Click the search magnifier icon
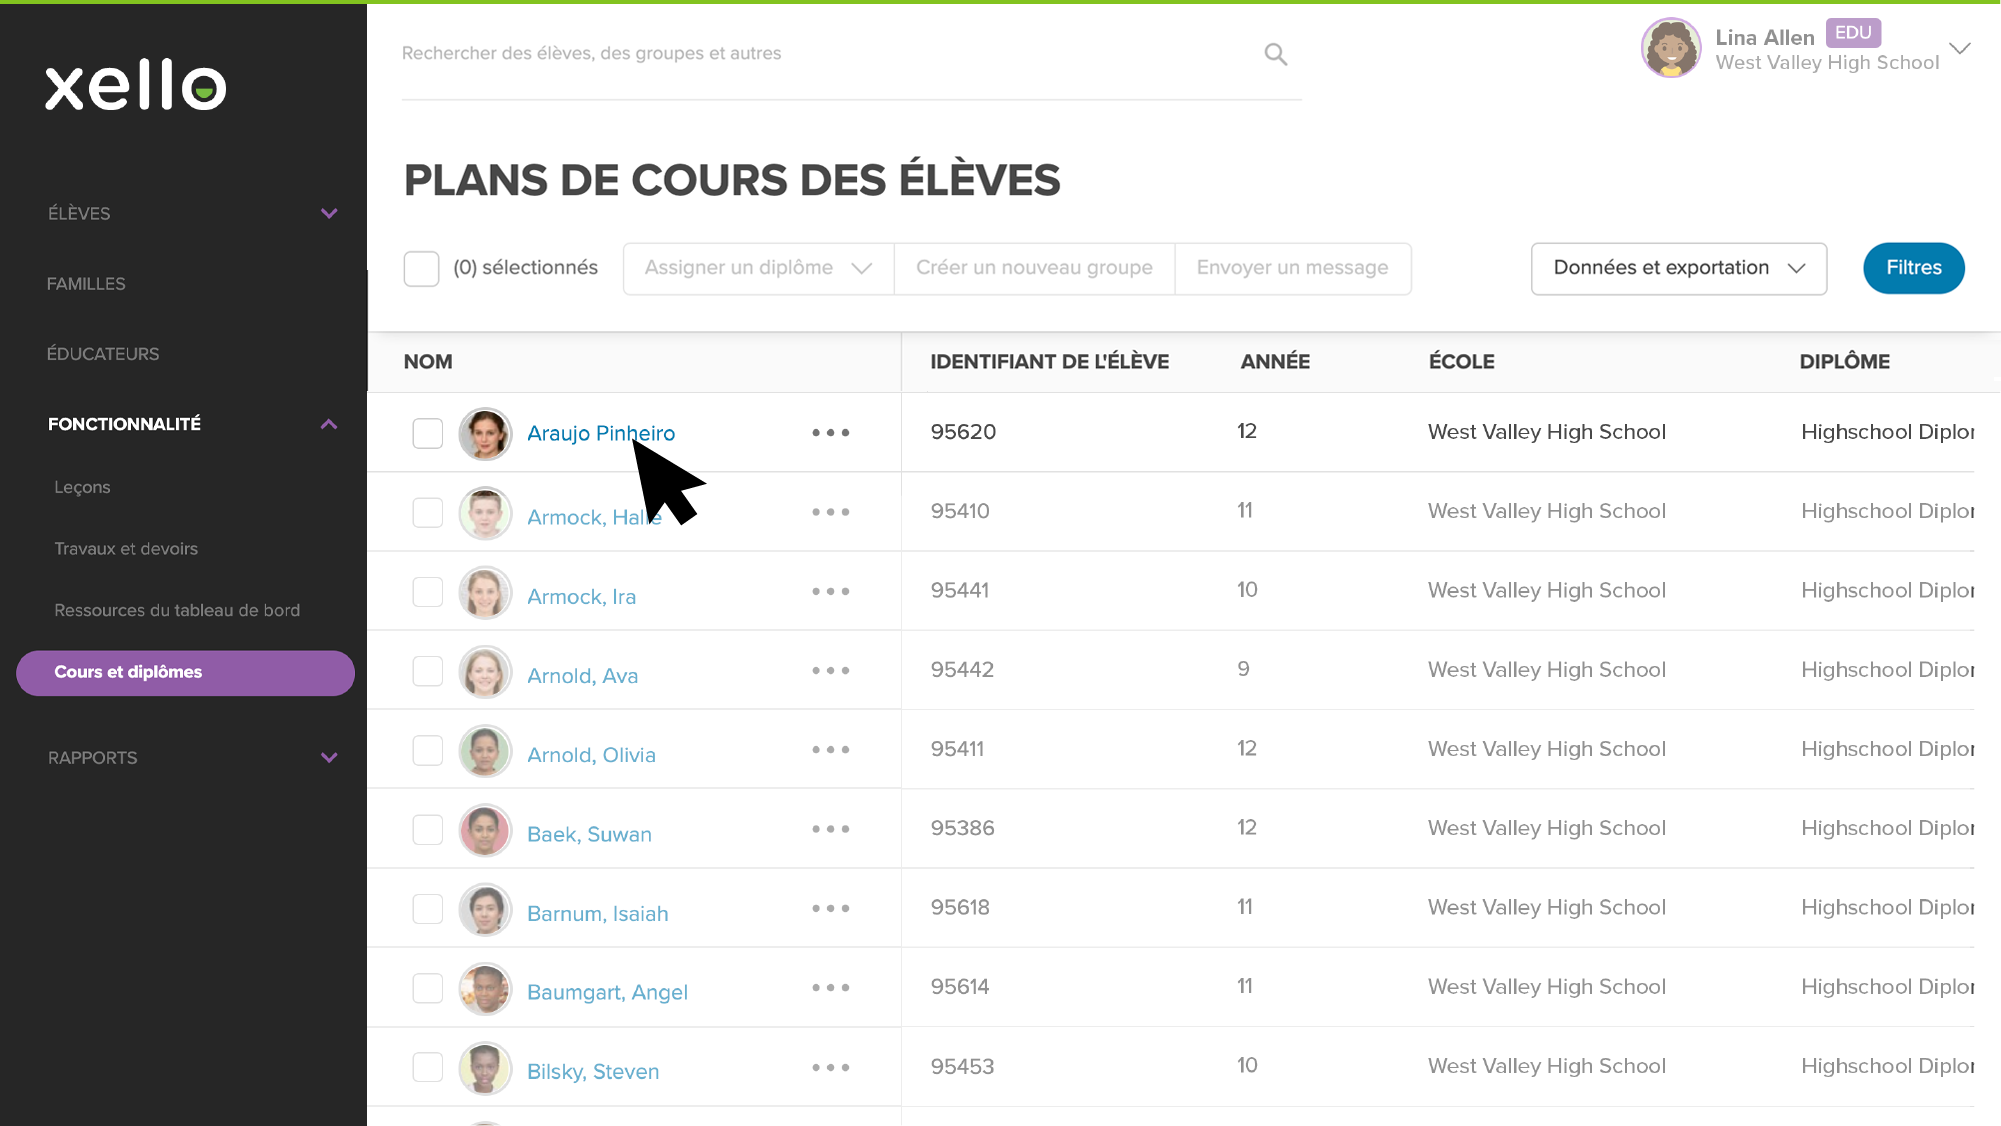The image size is (2001, 1126). point(1275,54)
